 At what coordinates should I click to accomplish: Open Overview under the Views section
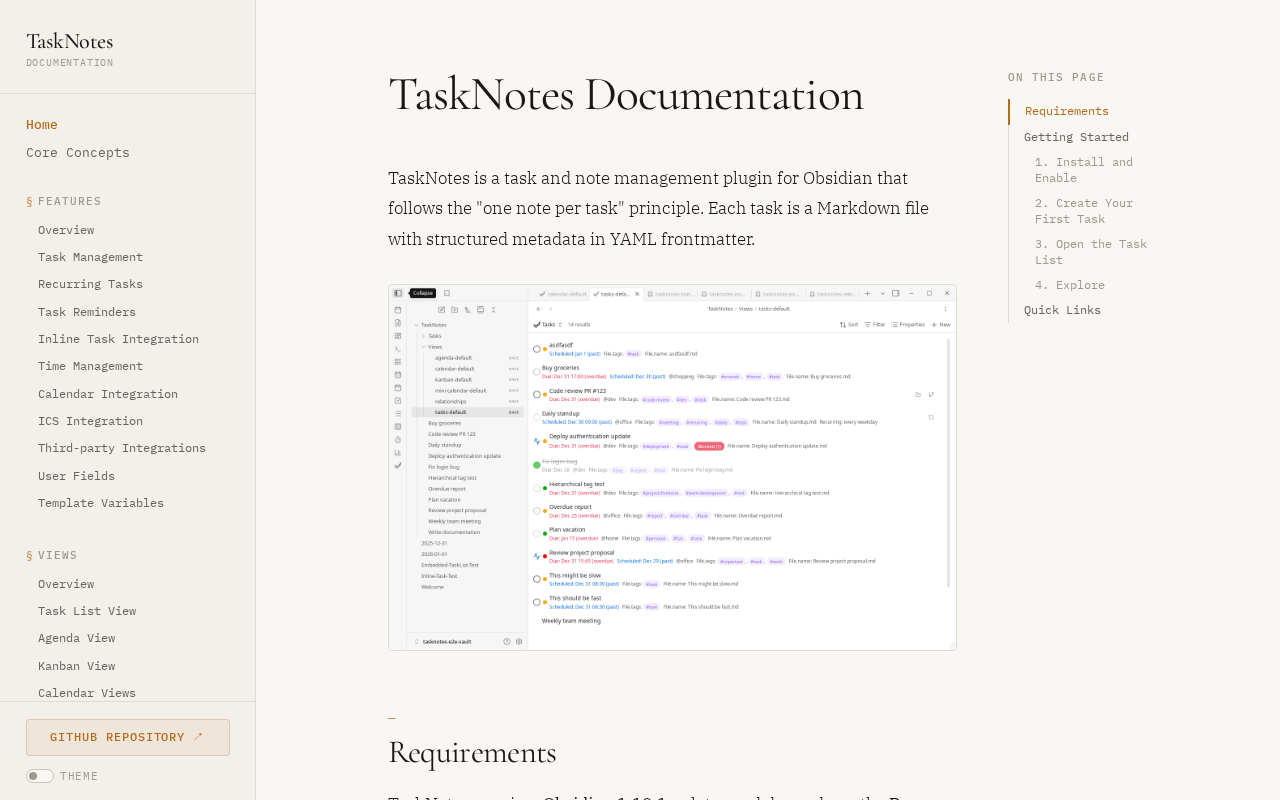[66, 584]
